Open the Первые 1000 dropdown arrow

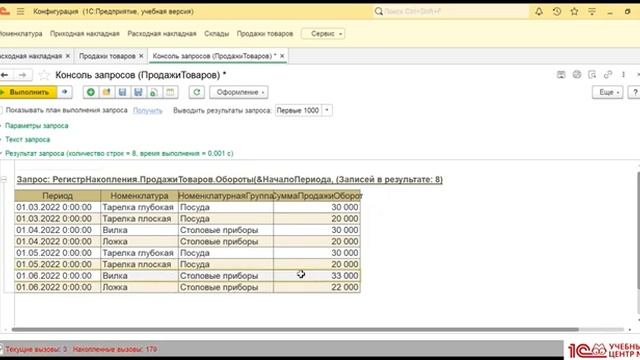click(x=327, y=111)
